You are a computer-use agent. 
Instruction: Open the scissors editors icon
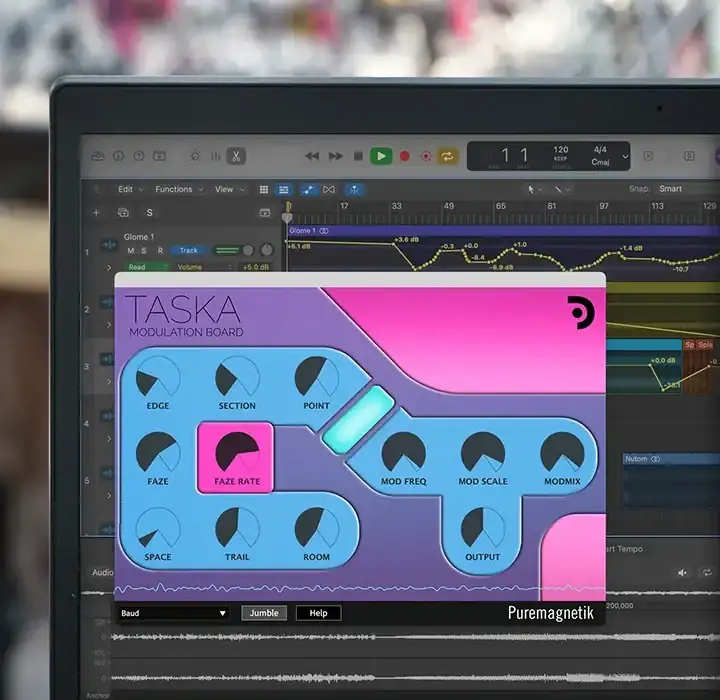tap(236, 156)
